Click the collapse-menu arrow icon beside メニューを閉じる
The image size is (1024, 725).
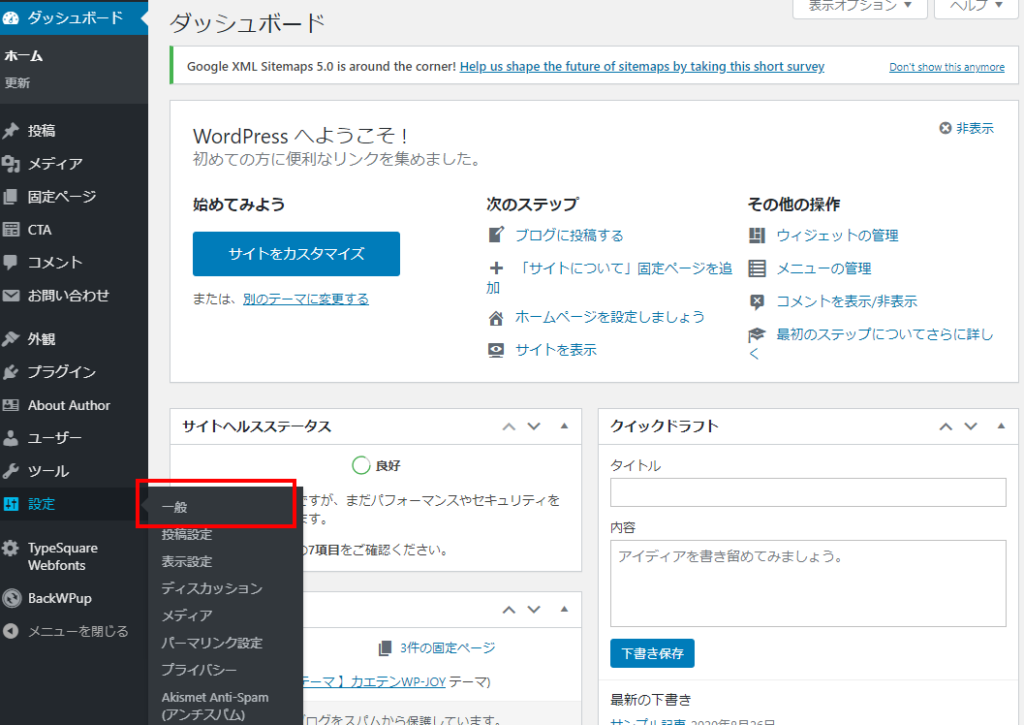click(x=10, y=631)
